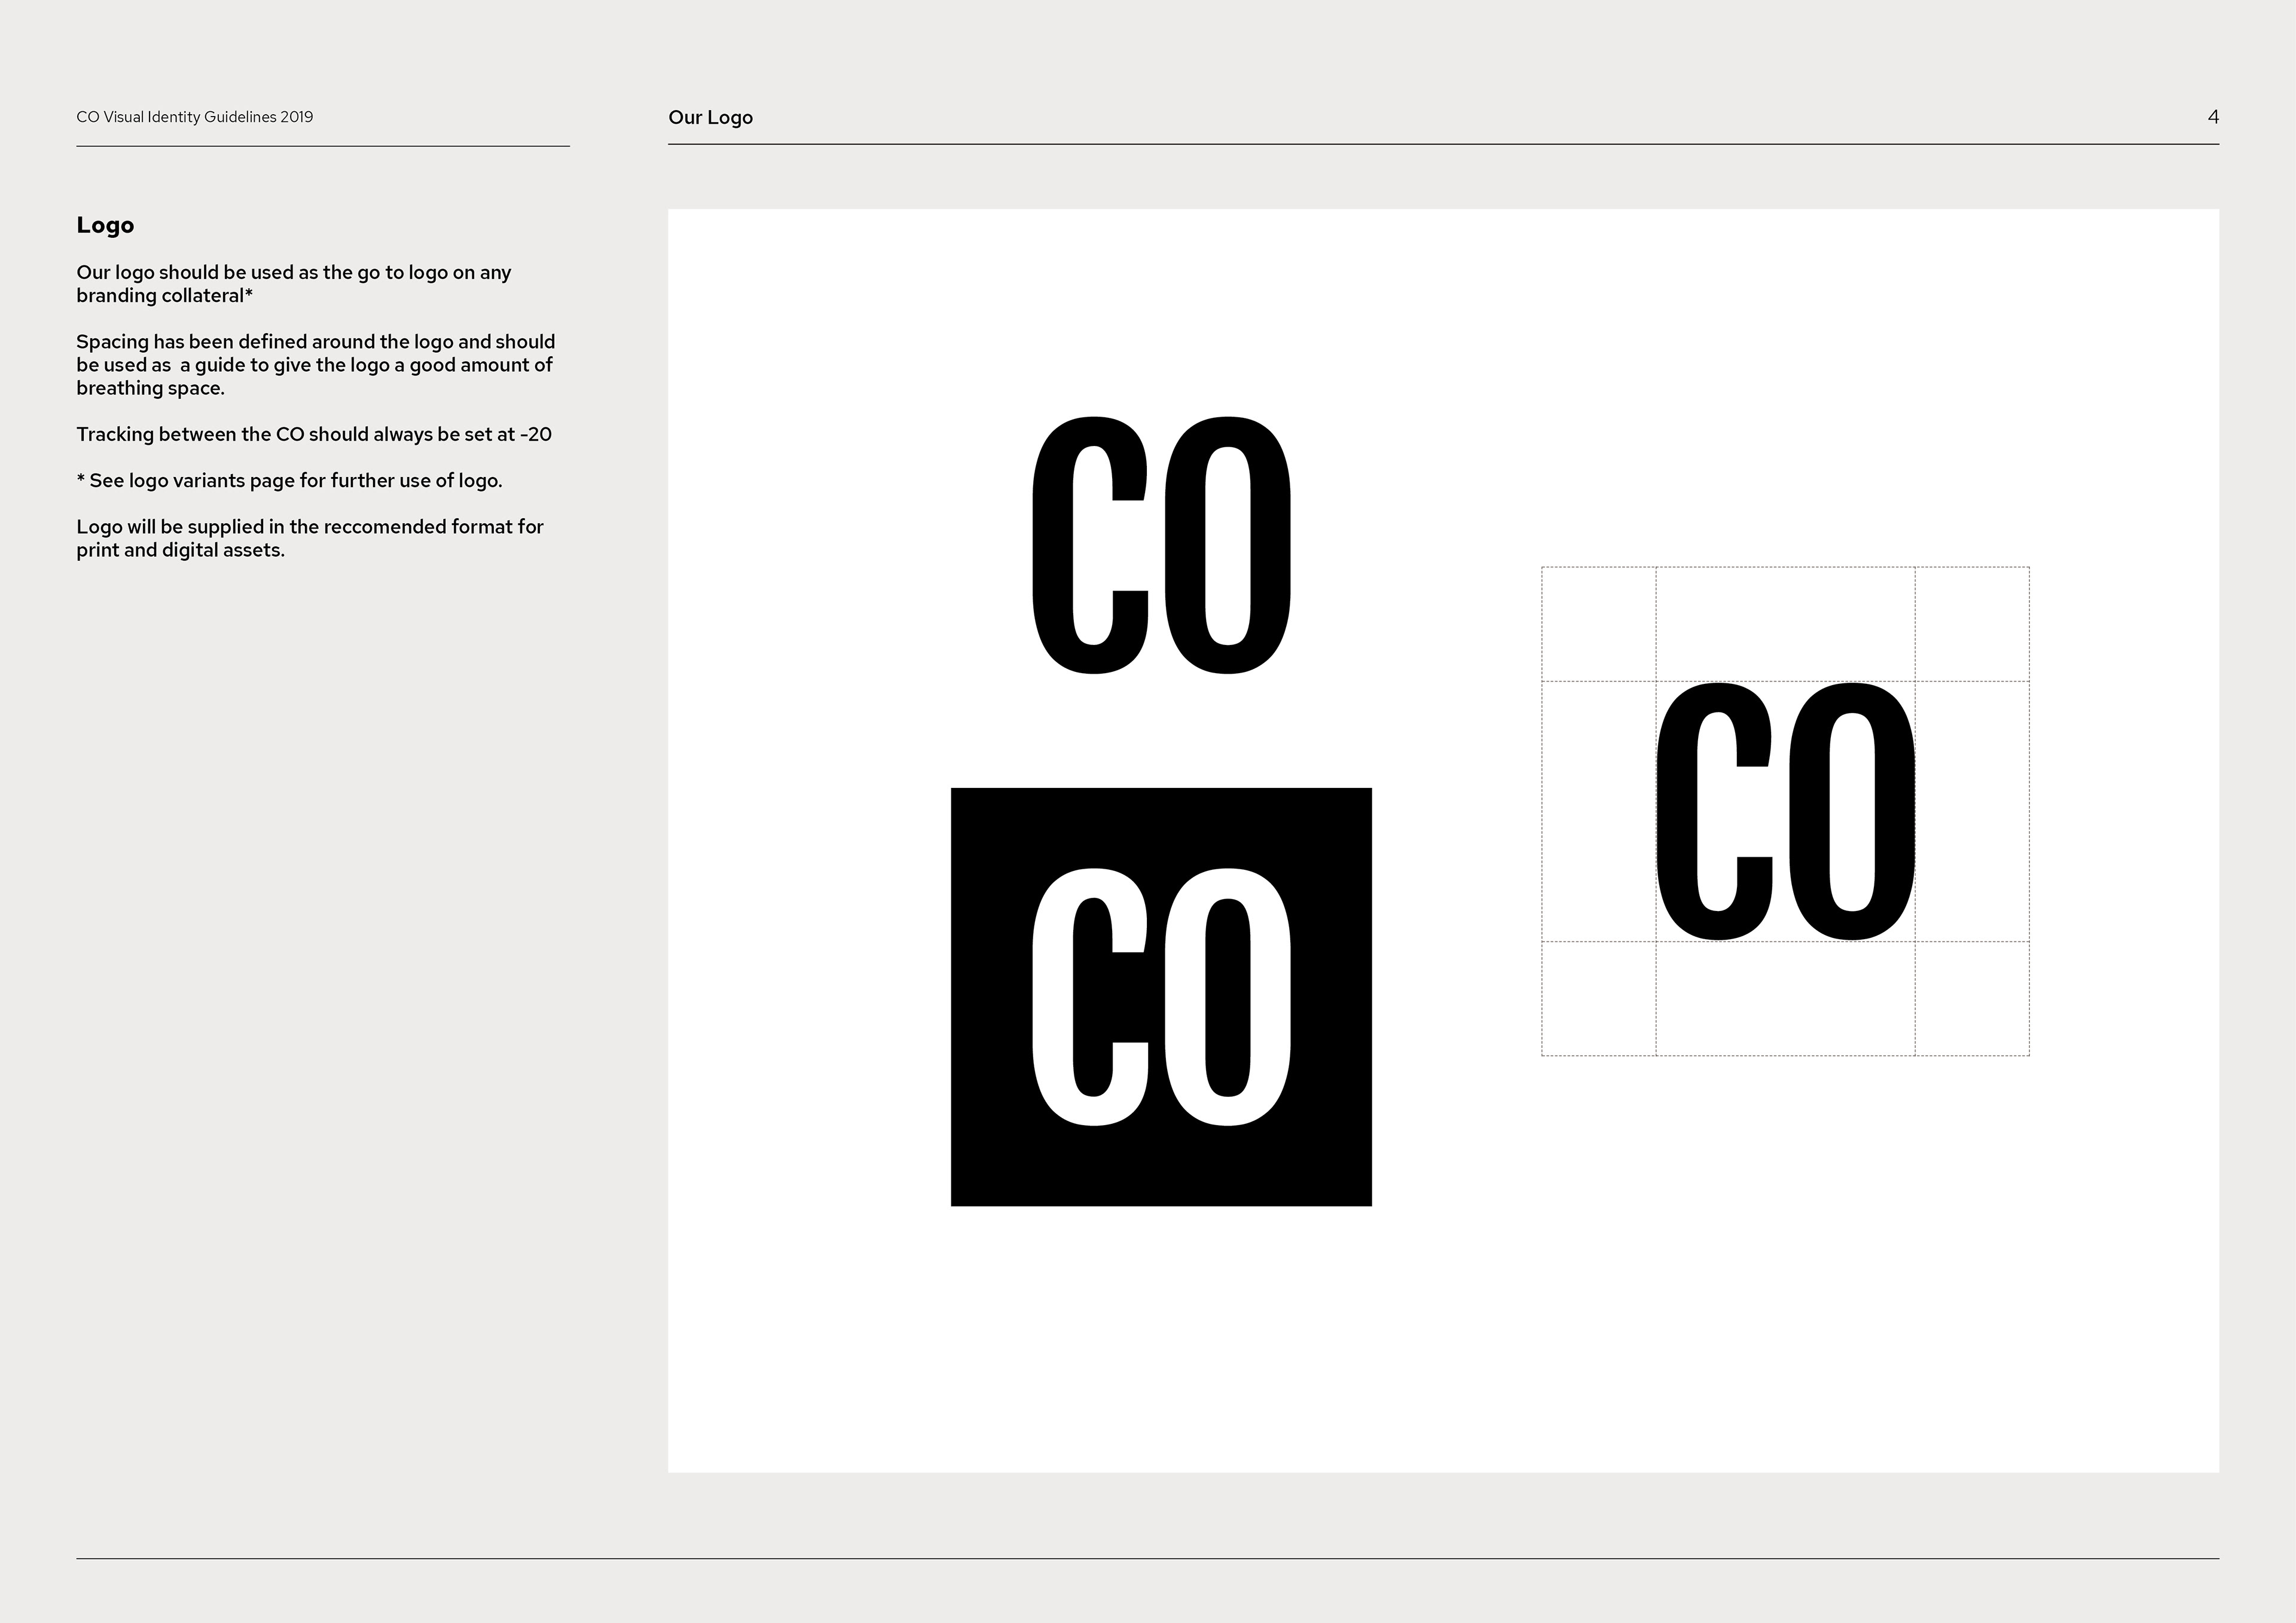Viewport: 2296px width, 1623px height.
Task: Click the line 'Tracking between the CO should always be set at -20'
Action: [x=314, y=434]
